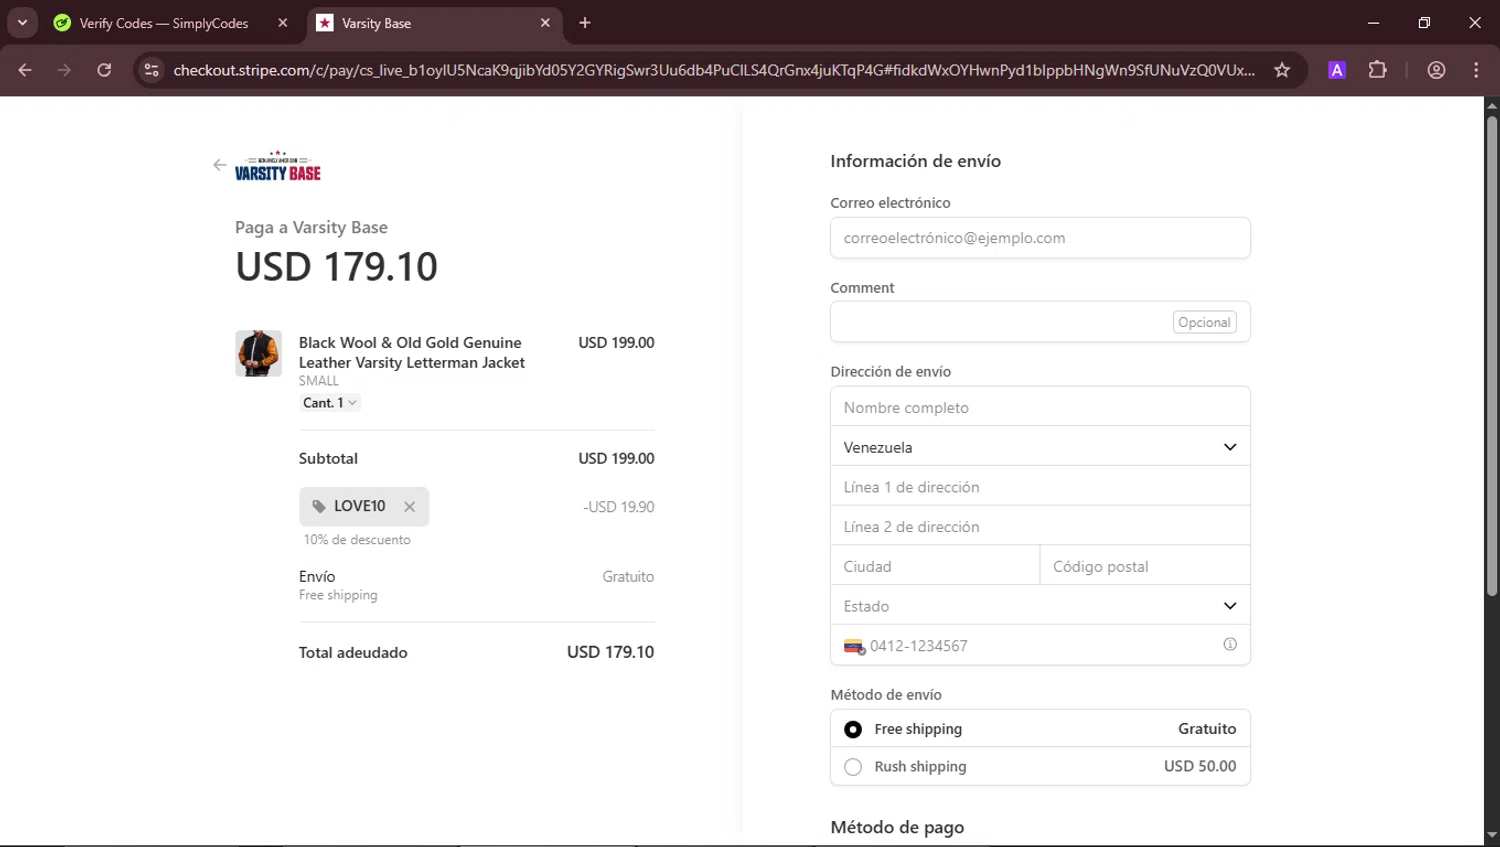Open the Extensions puzzle icon
Screen dimensions: 1500x847
[x=1378, y=70]
